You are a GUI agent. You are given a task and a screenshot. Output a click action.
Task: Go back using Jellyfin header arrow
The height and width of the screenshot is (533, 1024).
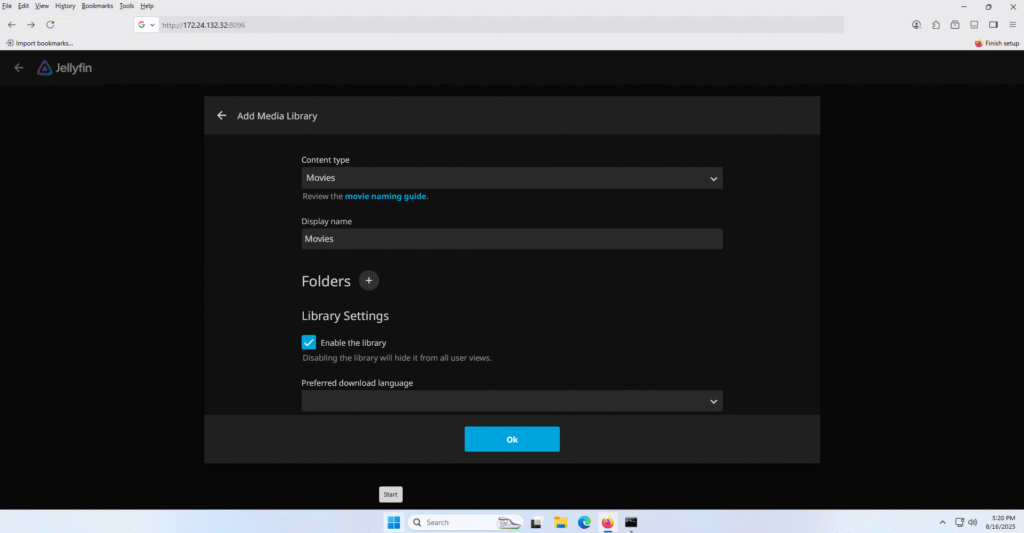click(x=19, y=68)
